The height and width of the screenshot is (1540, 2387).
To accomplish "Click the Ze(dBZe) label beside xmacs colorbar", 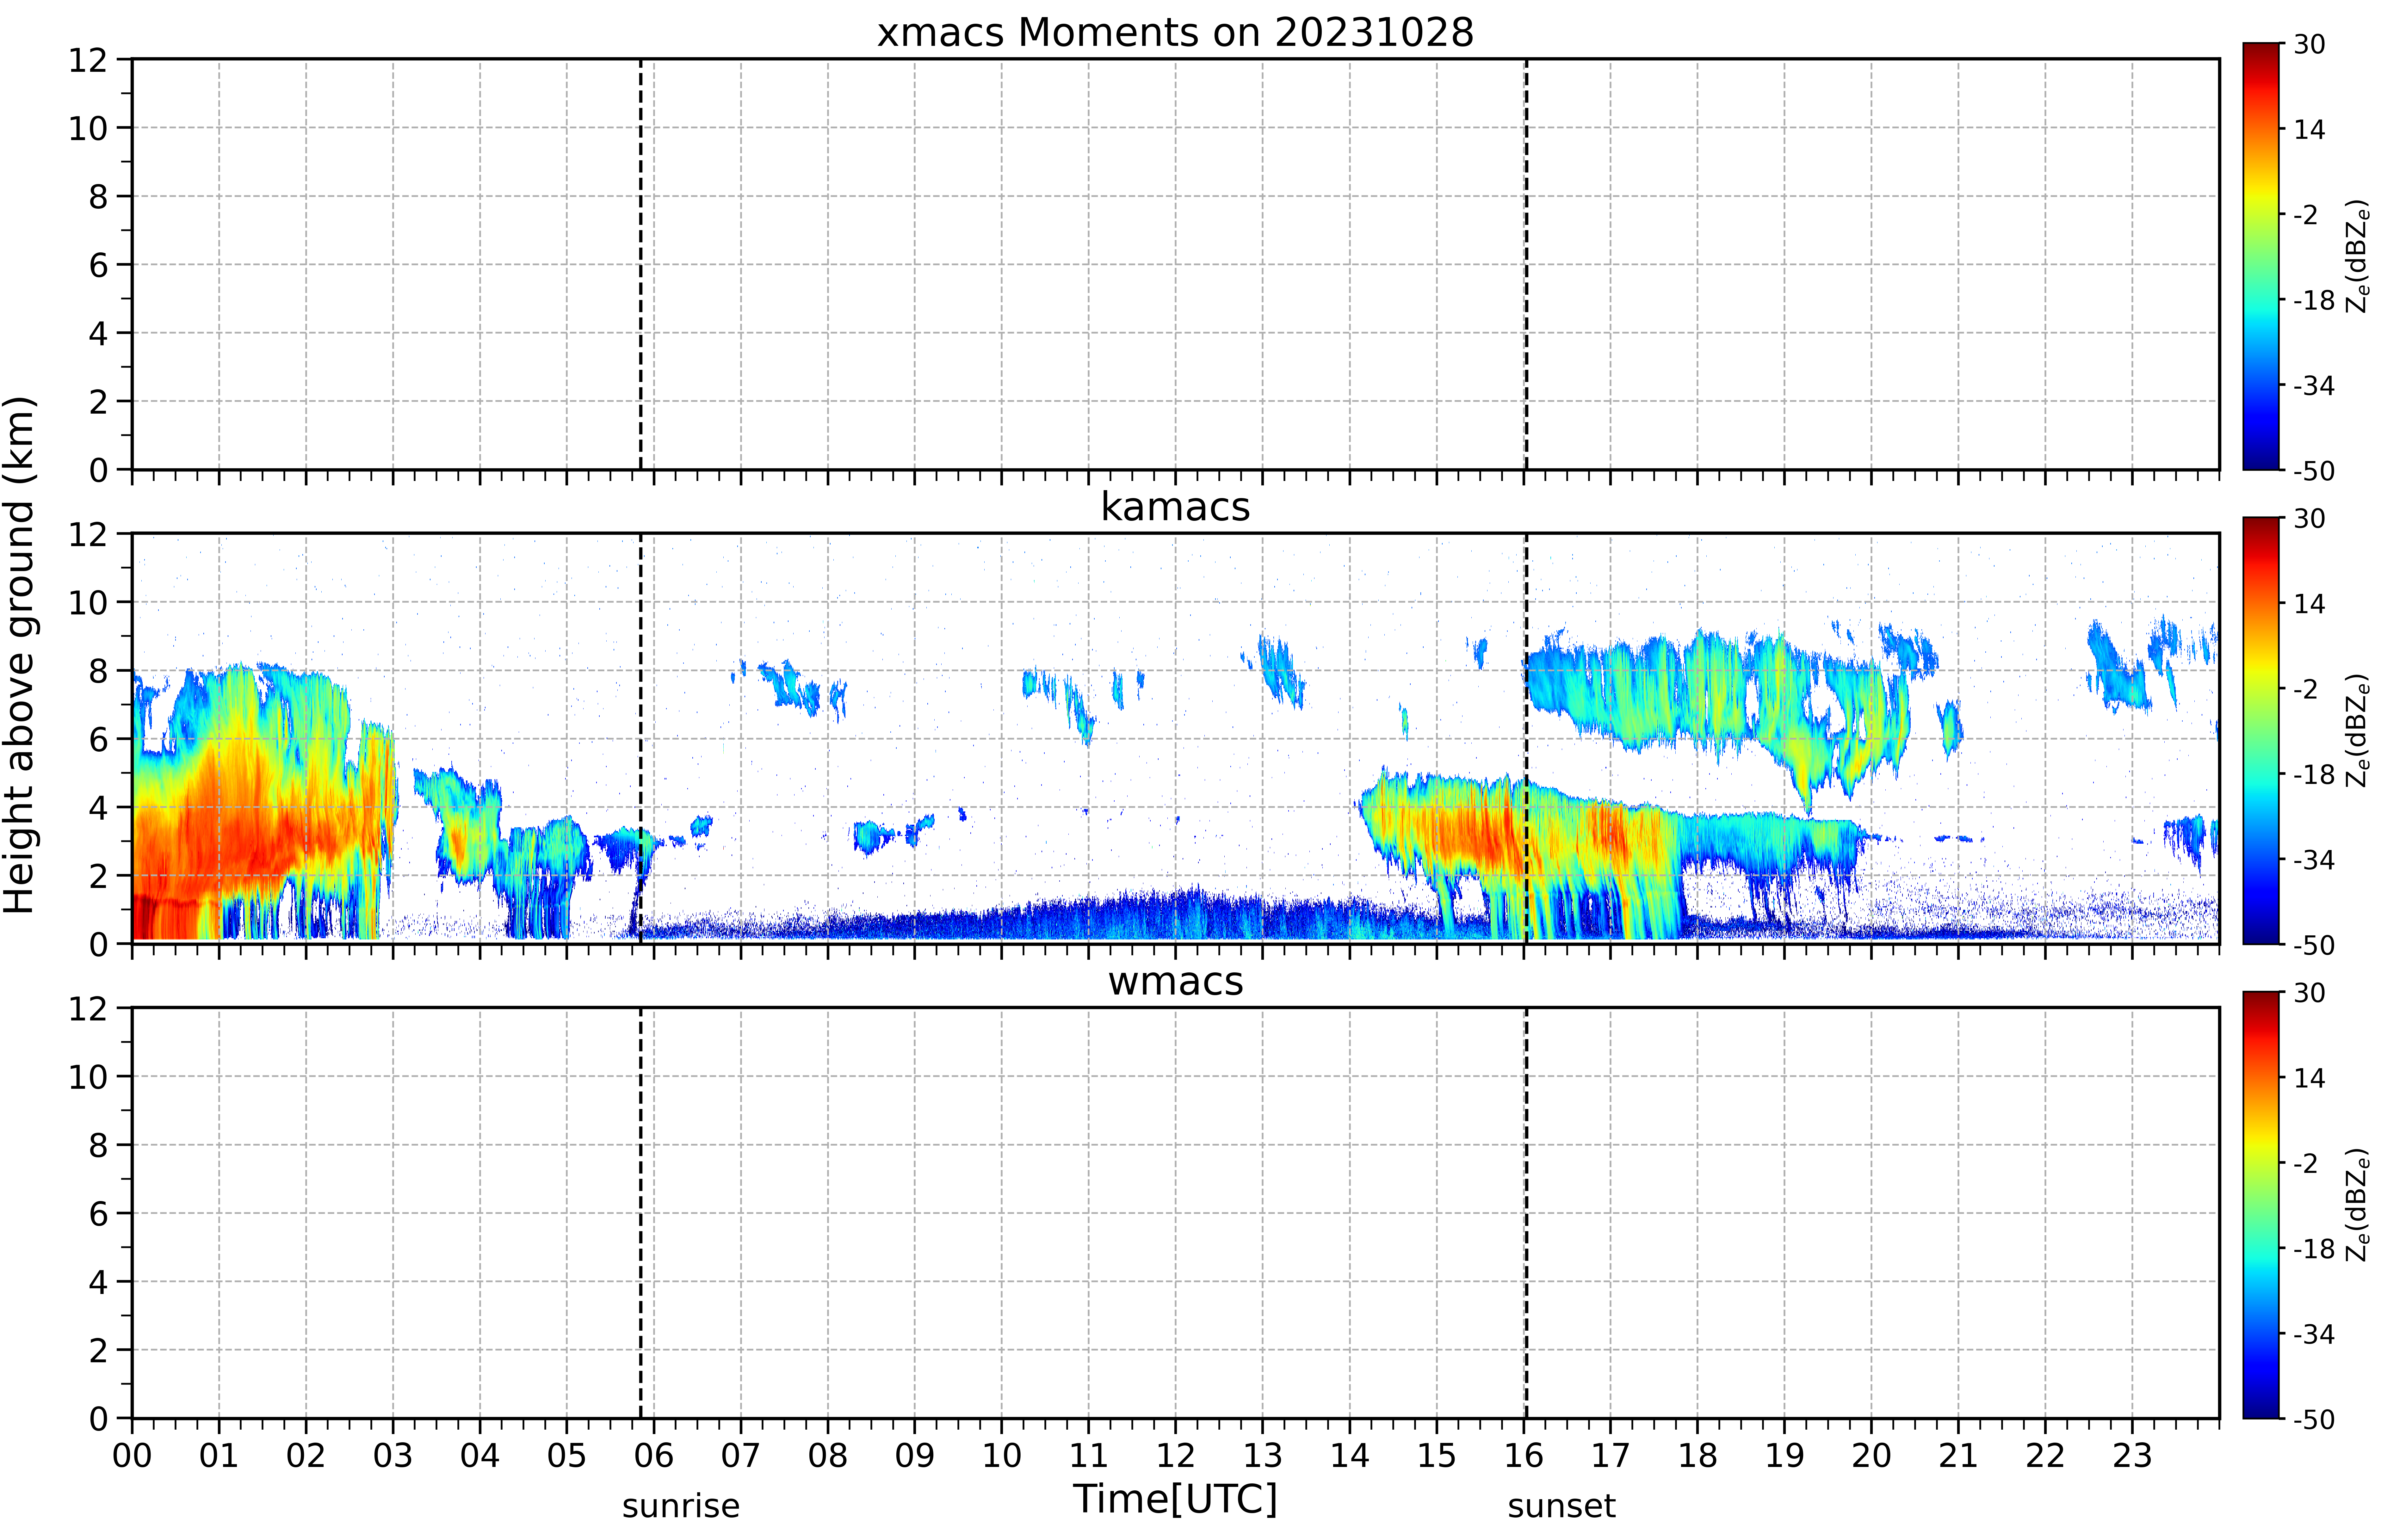I will [x=2358, y=256].
